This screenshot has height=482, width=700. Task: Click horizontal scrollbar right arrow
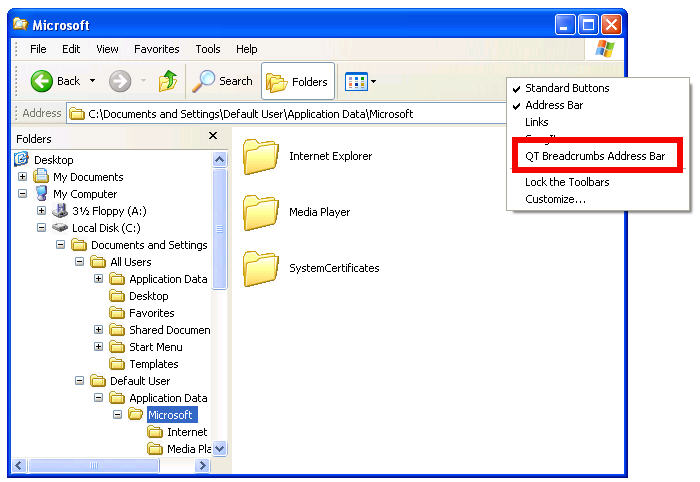[203, 465]
